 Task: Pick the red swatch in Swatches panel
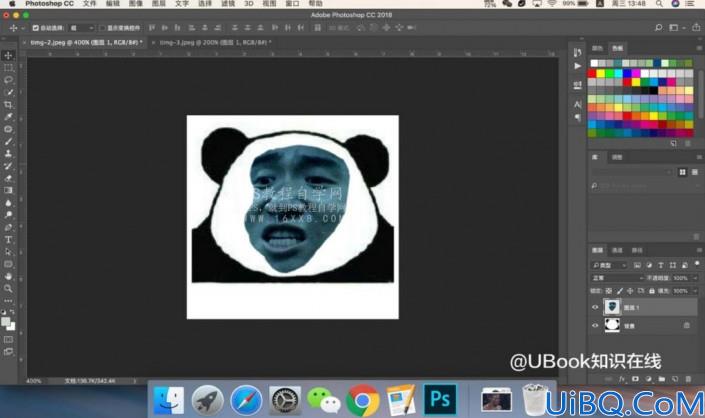tap(593, 73)
